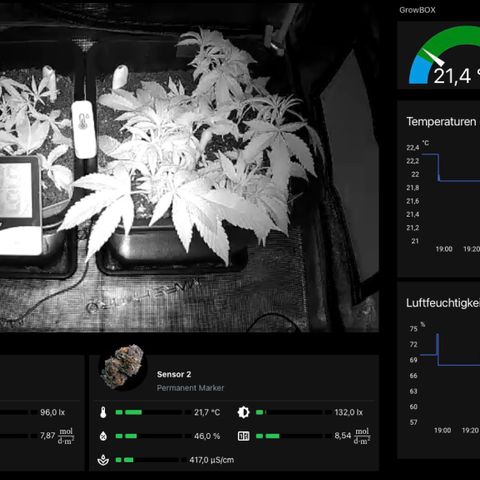Click the Permanent Marker plant name

pos(190,388)
